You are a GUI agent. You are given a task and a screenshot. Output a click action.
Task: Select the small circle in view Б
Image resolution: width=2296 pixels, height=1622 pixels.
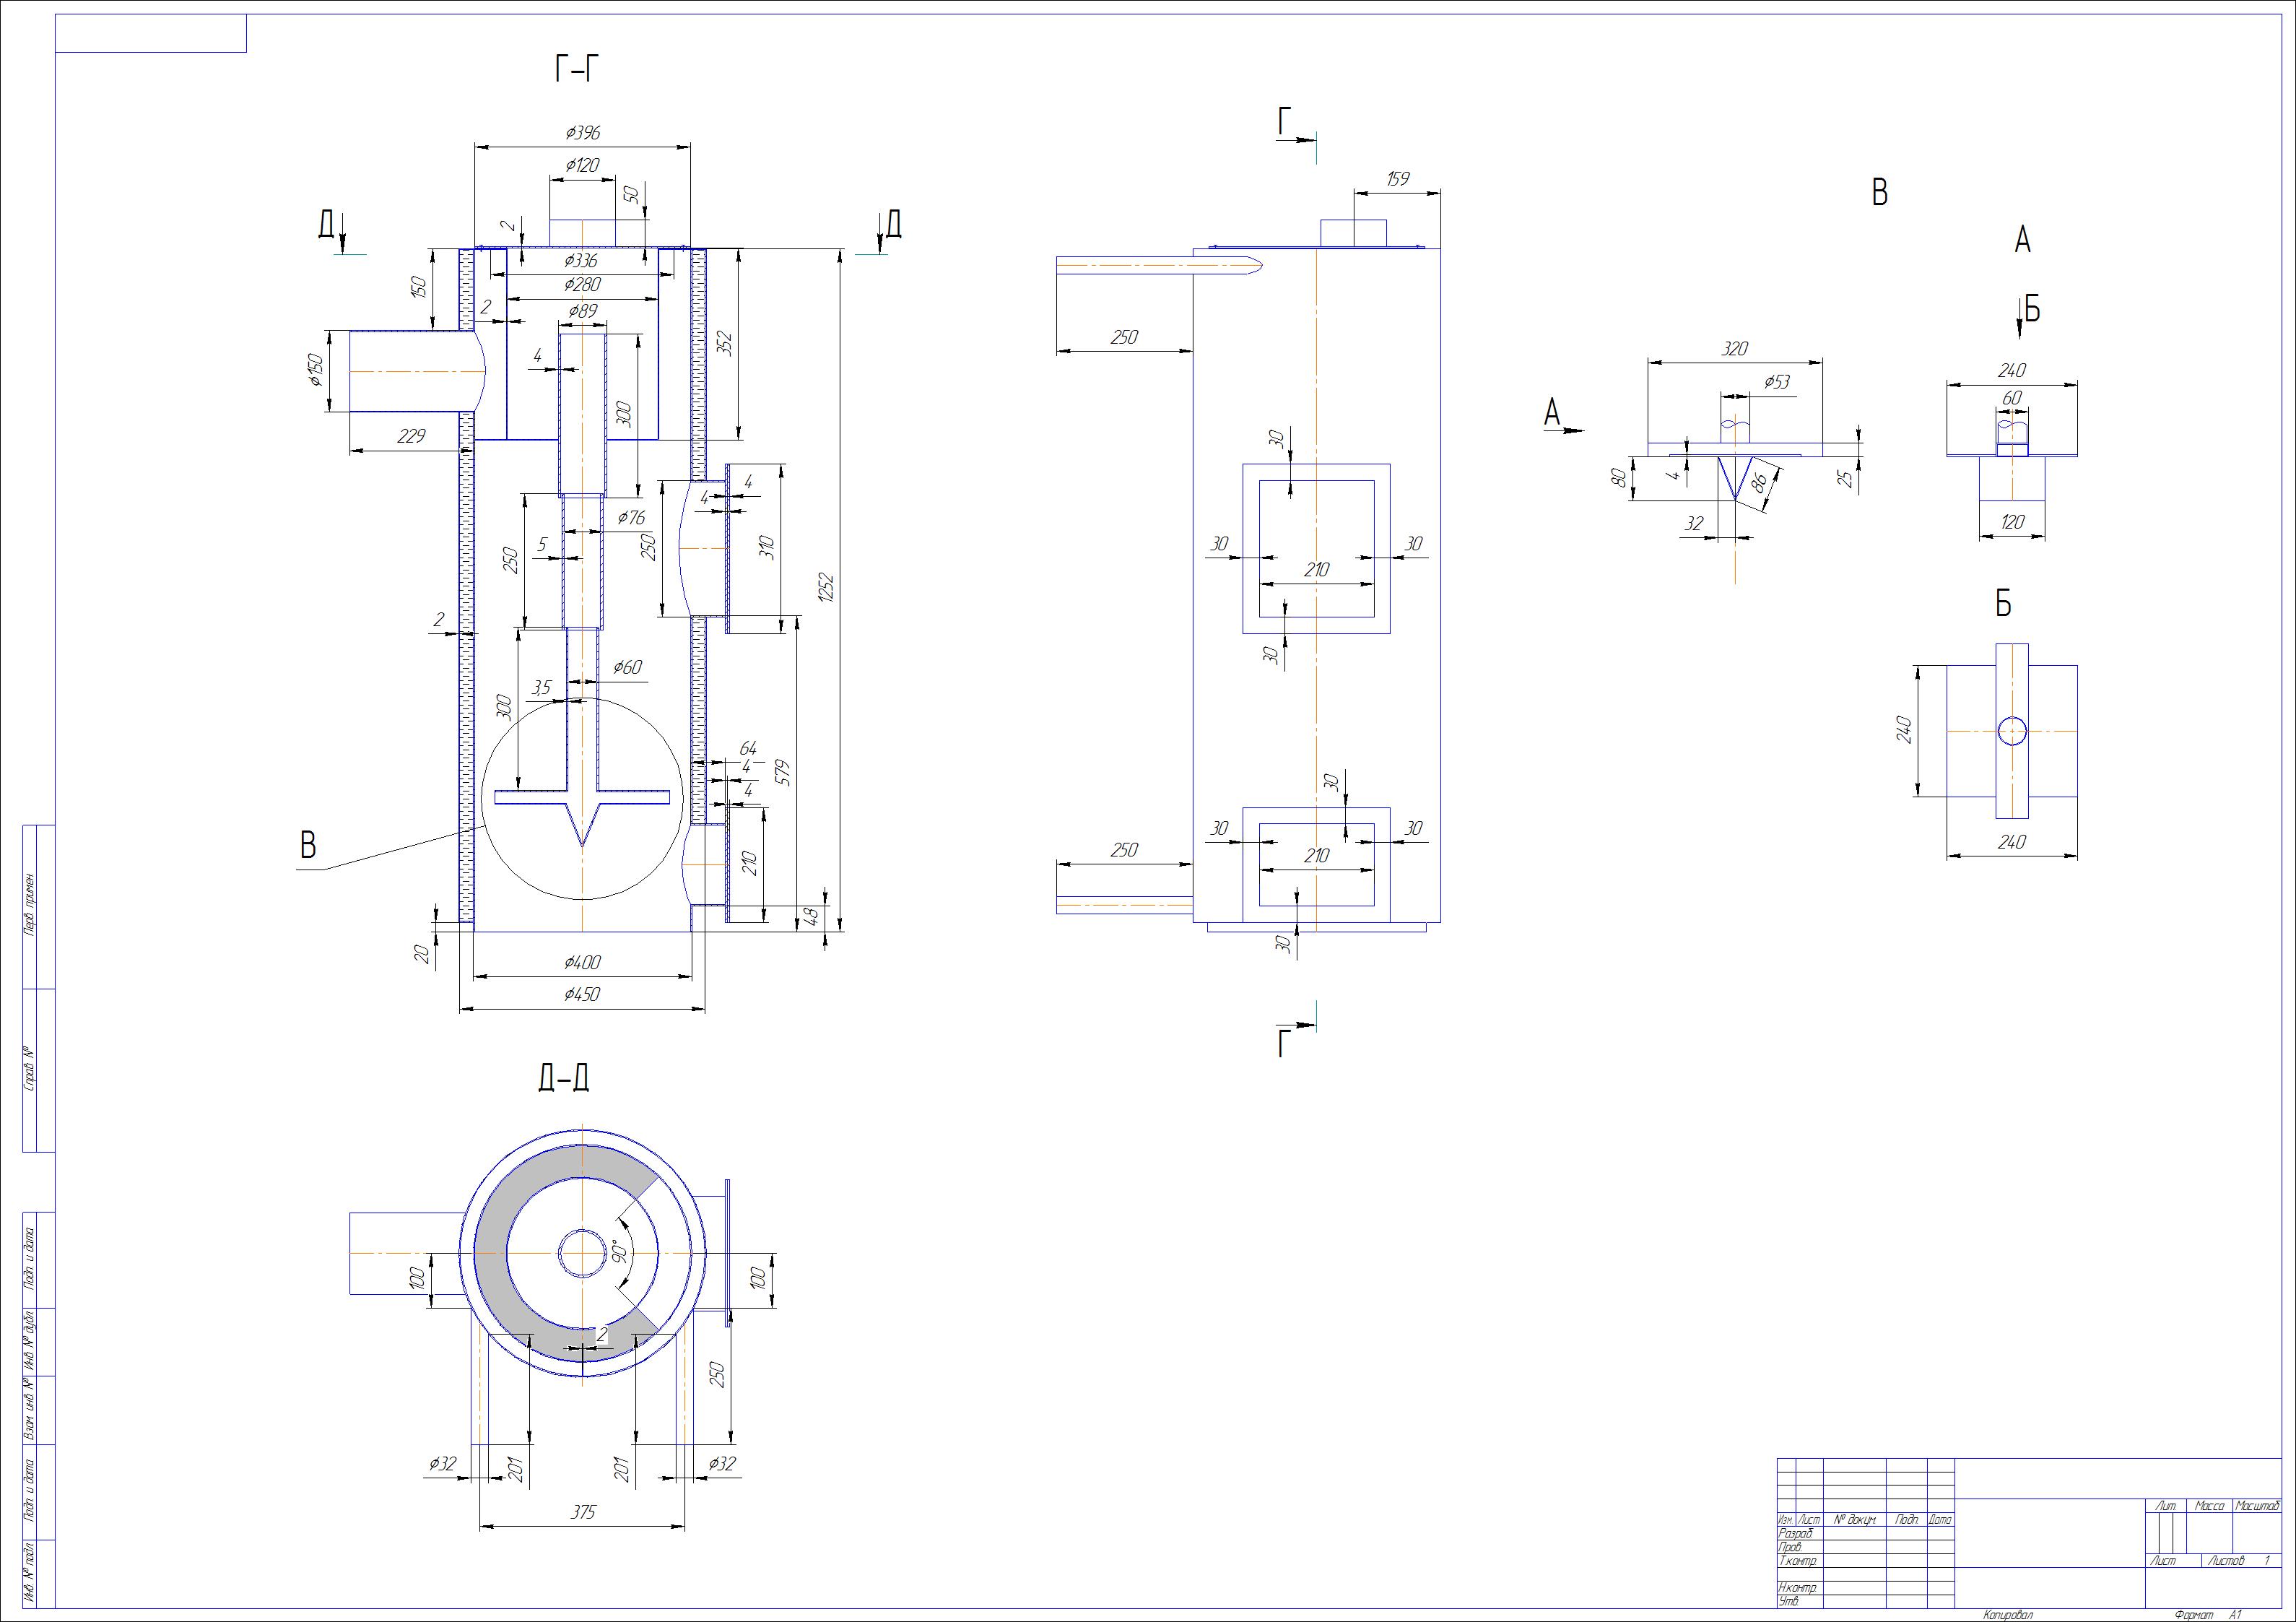click(2012, 731)
